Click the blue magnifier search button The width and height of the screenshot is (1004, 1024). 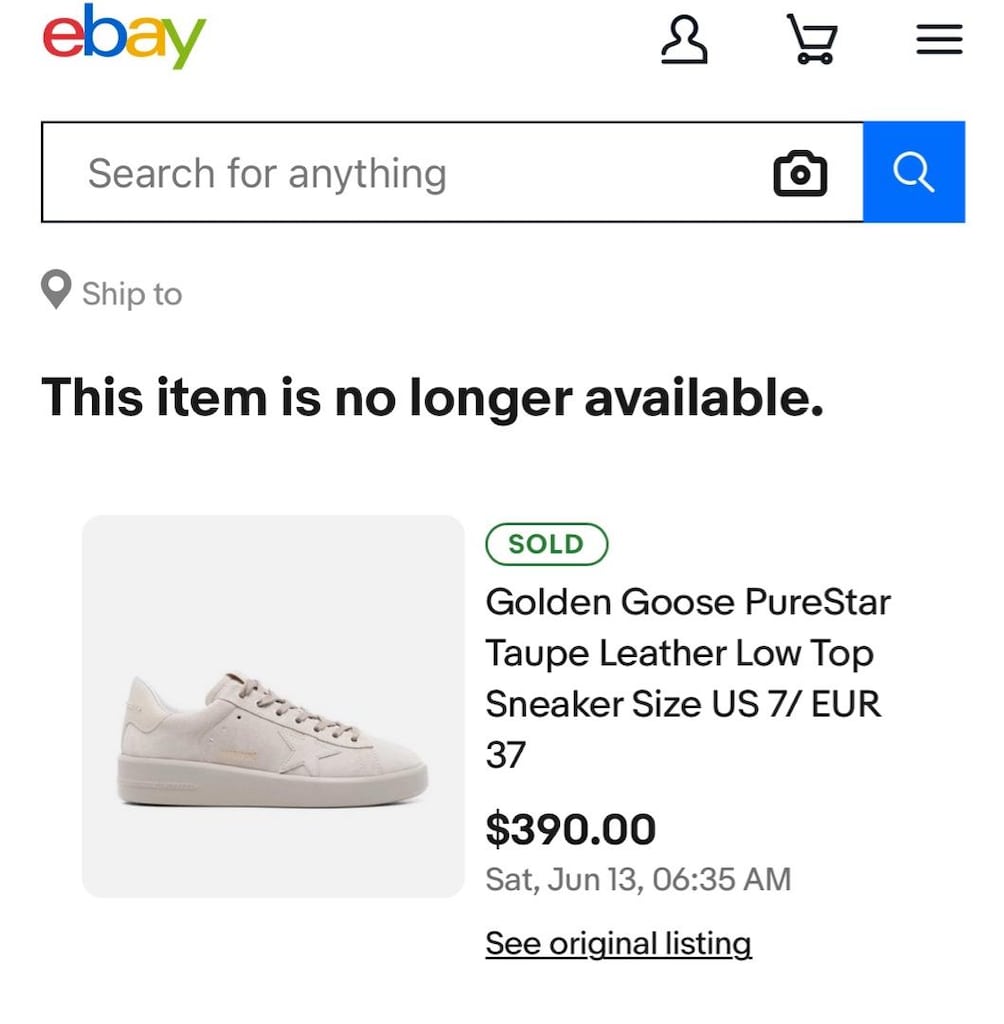(x=914, y=172)
